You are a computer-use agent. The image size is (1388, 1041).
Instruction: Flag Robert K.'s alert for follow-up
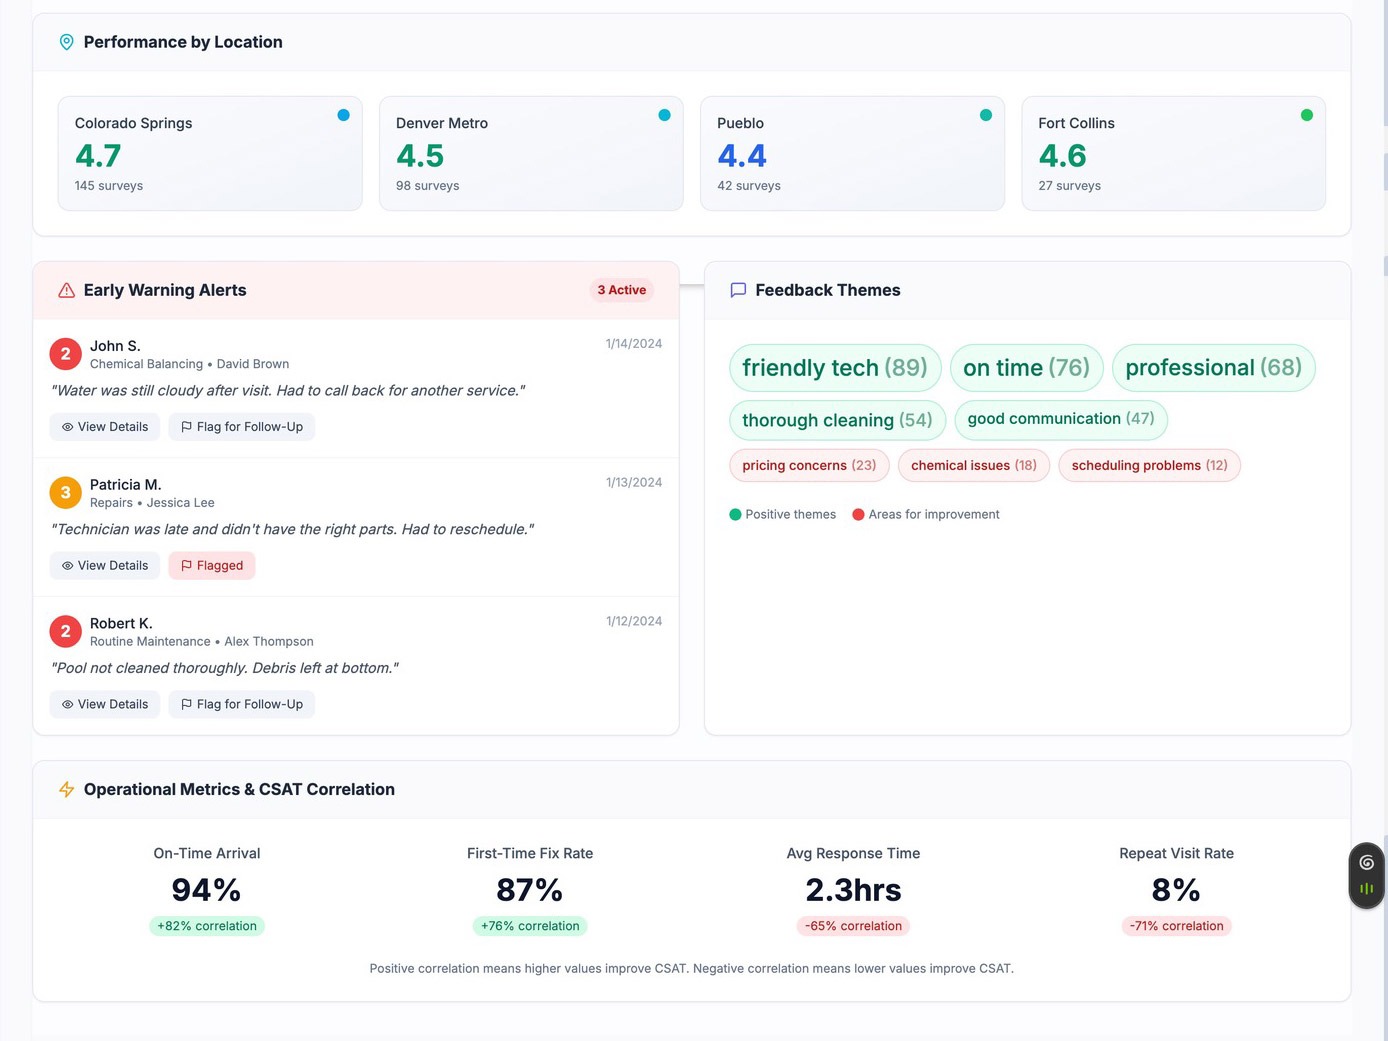[242, 705]
